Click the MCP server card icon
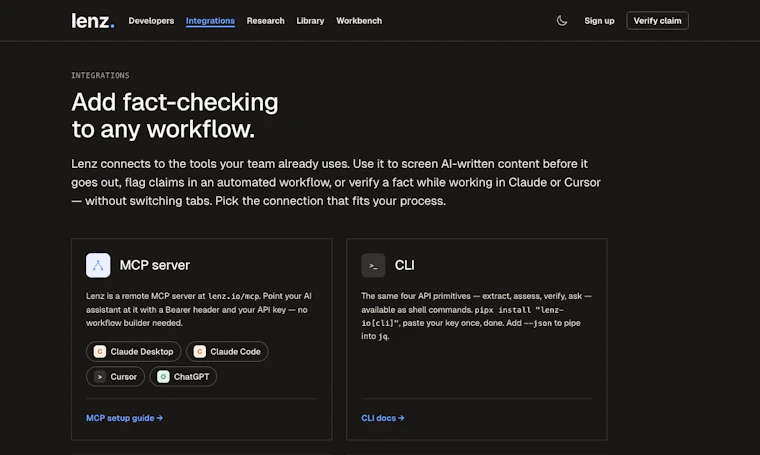 98,265
